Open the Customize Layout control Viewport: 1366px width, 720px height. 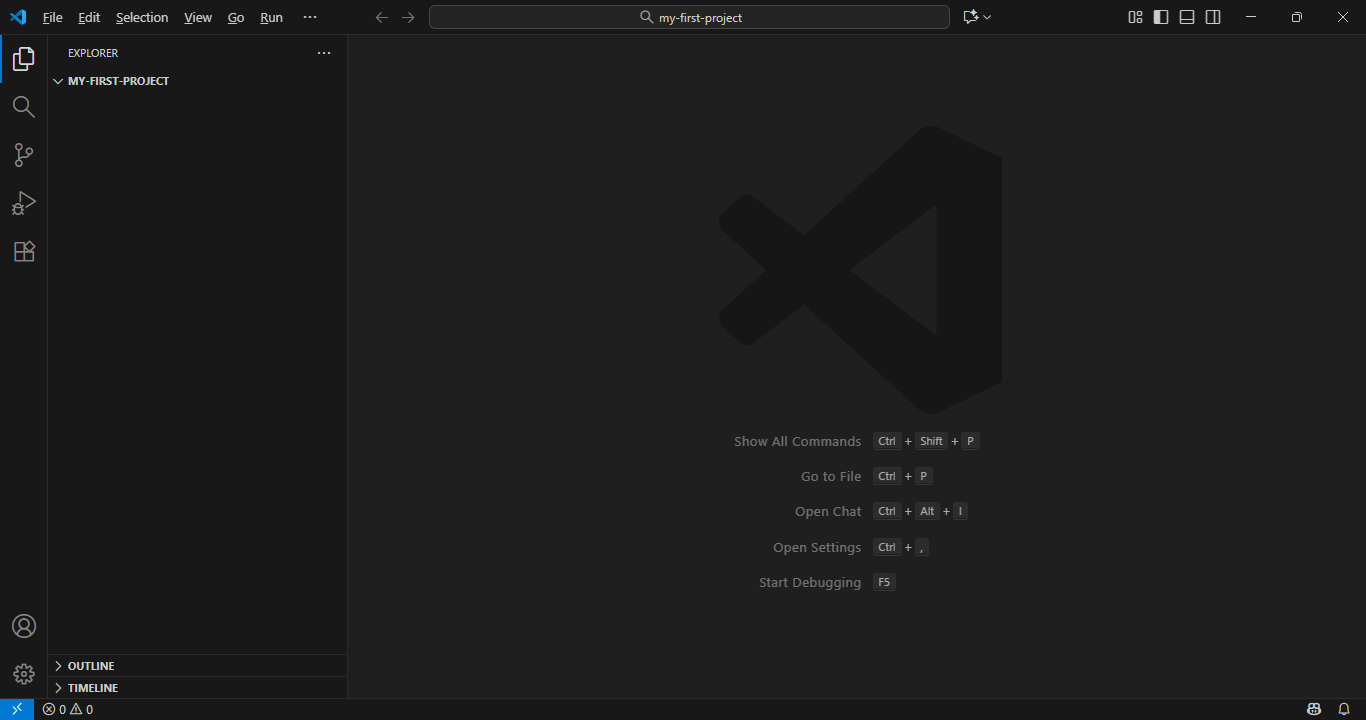tap(1134, 17)
